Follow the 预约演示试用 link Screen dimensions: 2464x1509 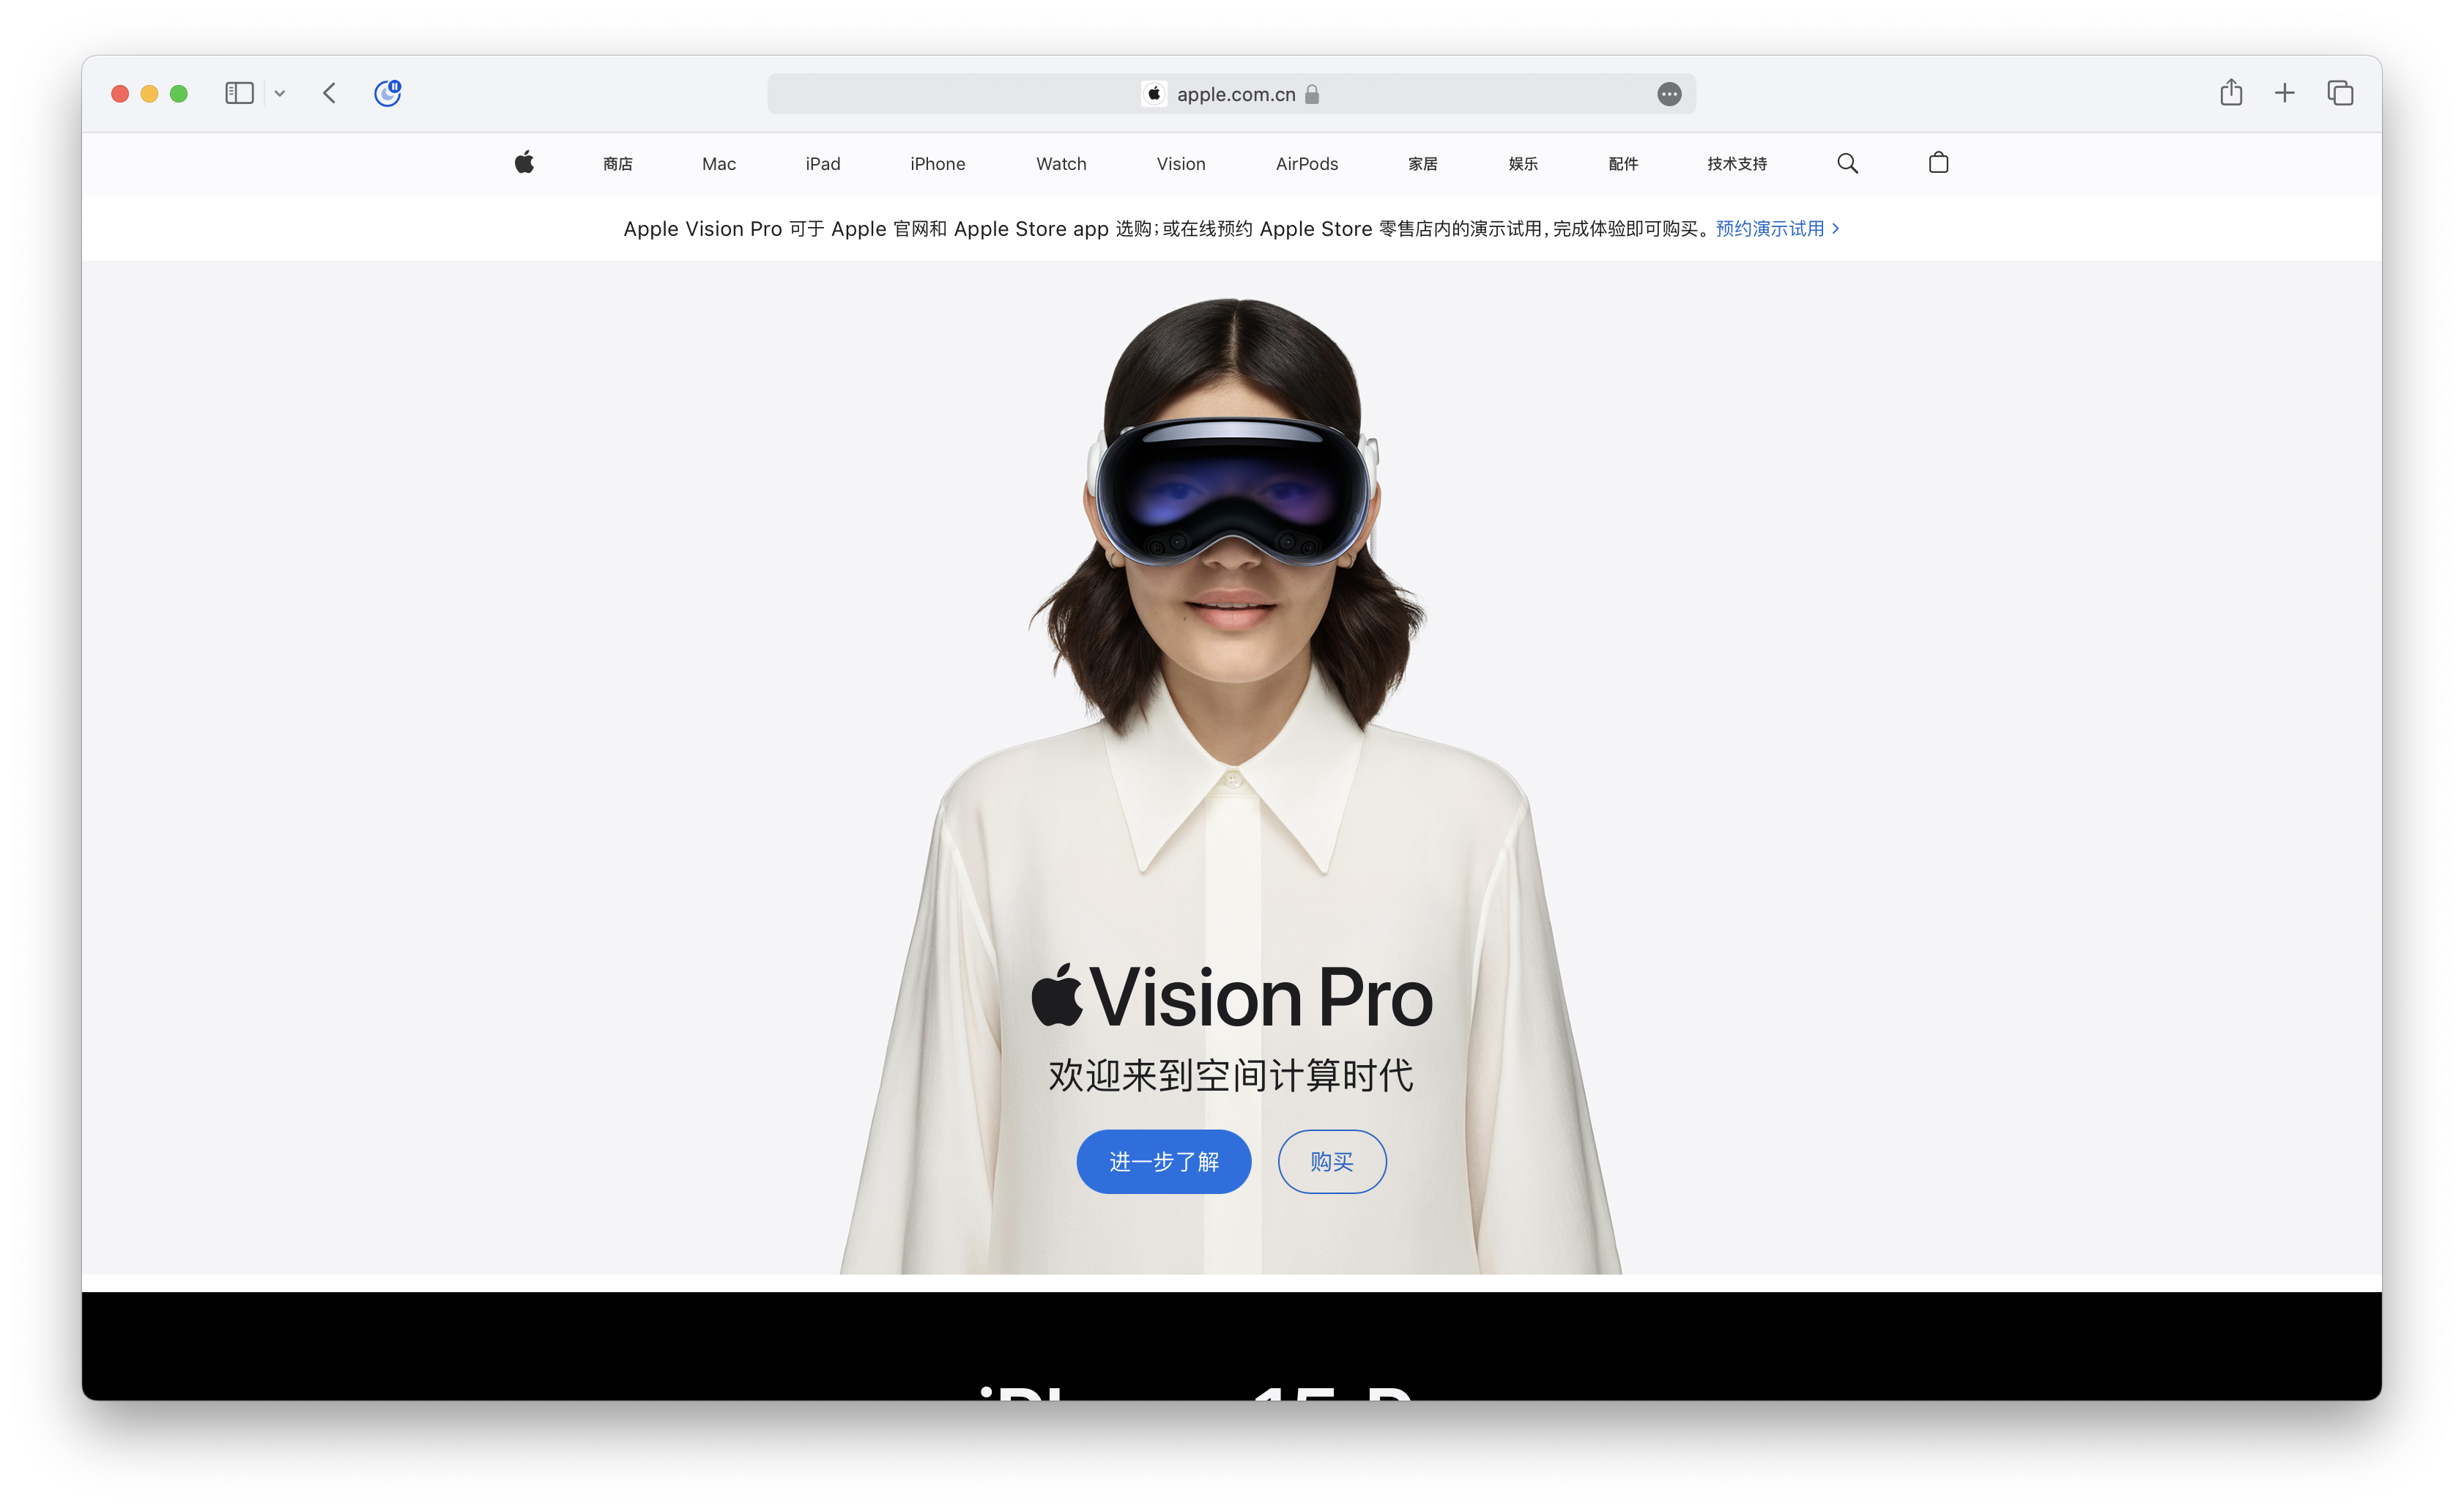pyautogui.click(x=1777, y=229)
